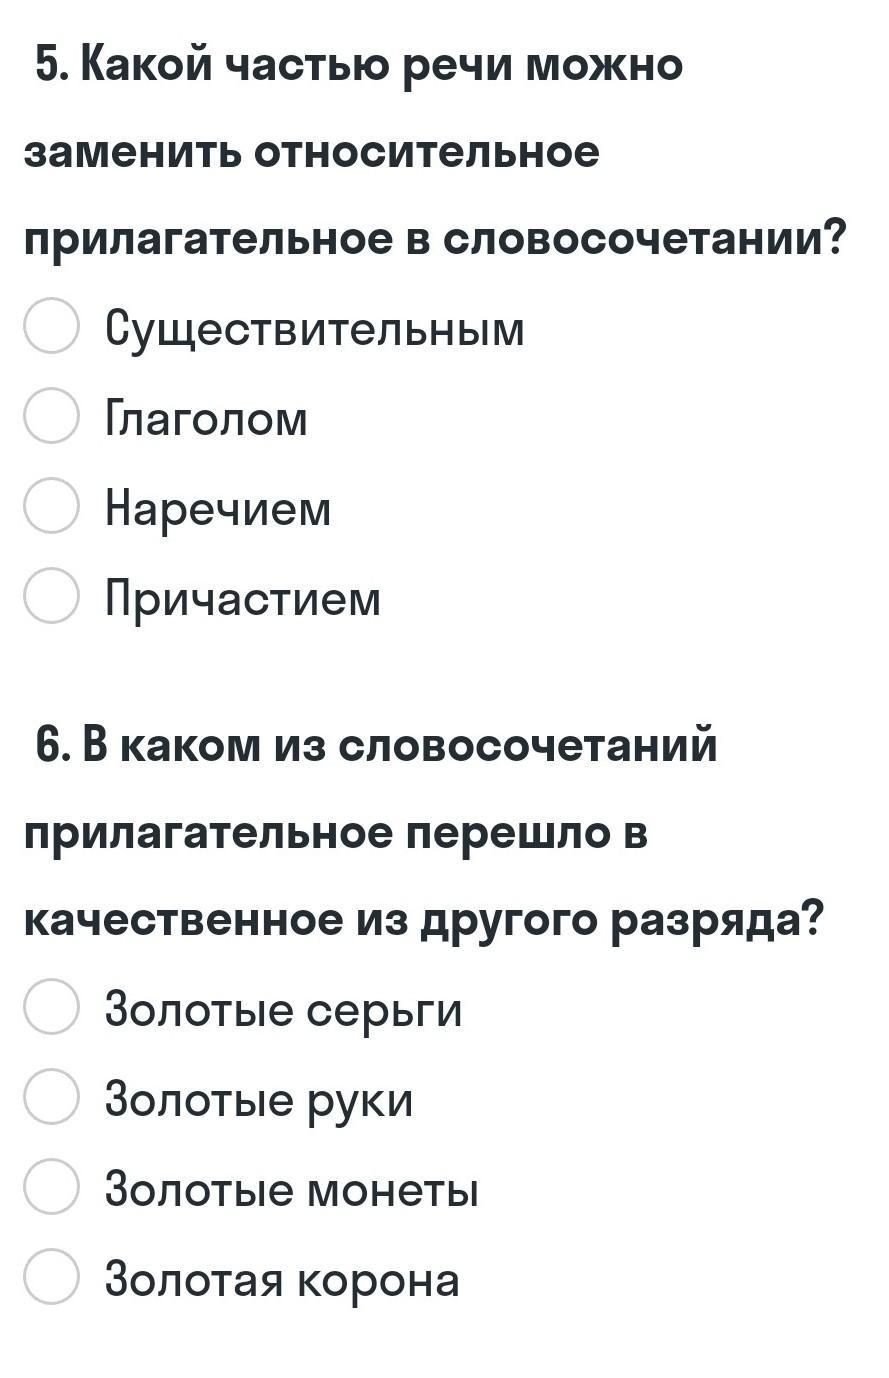Click the answer label text Наречием

[218, 510]
